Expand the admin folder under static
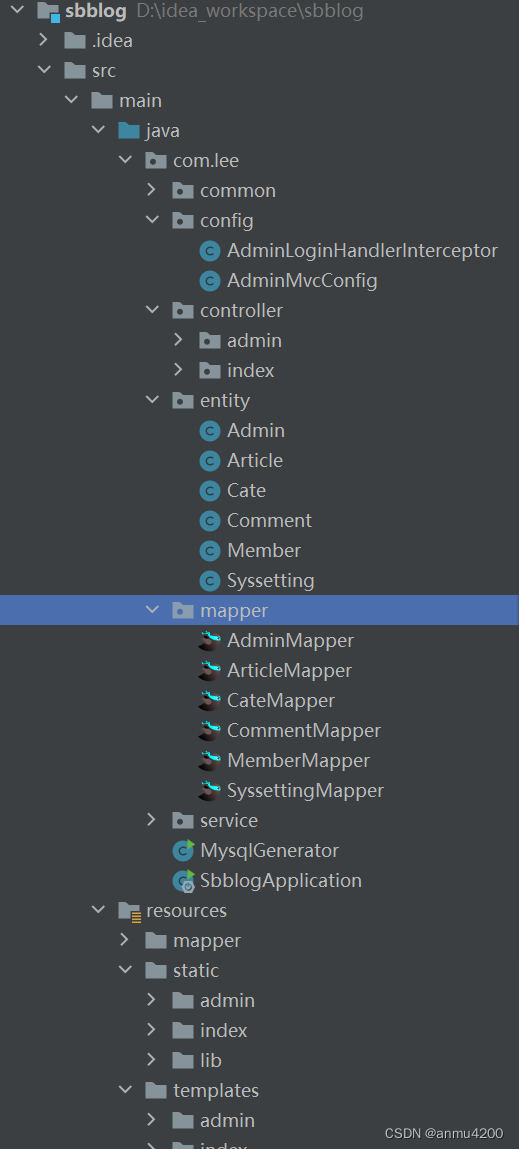Image resolution: width=519 pixels, height=1149 pixels. click(x=152, y=1000)
